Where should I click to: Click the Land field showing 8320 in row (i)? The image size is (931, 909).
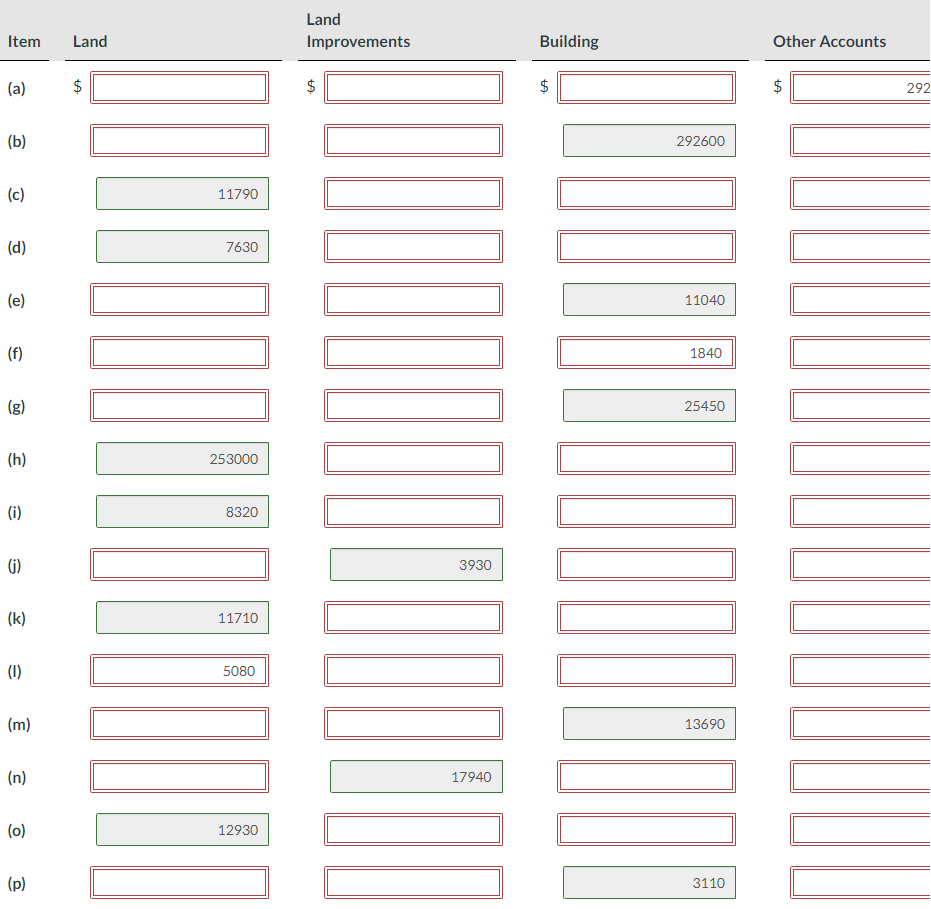[x=181, y=511]
